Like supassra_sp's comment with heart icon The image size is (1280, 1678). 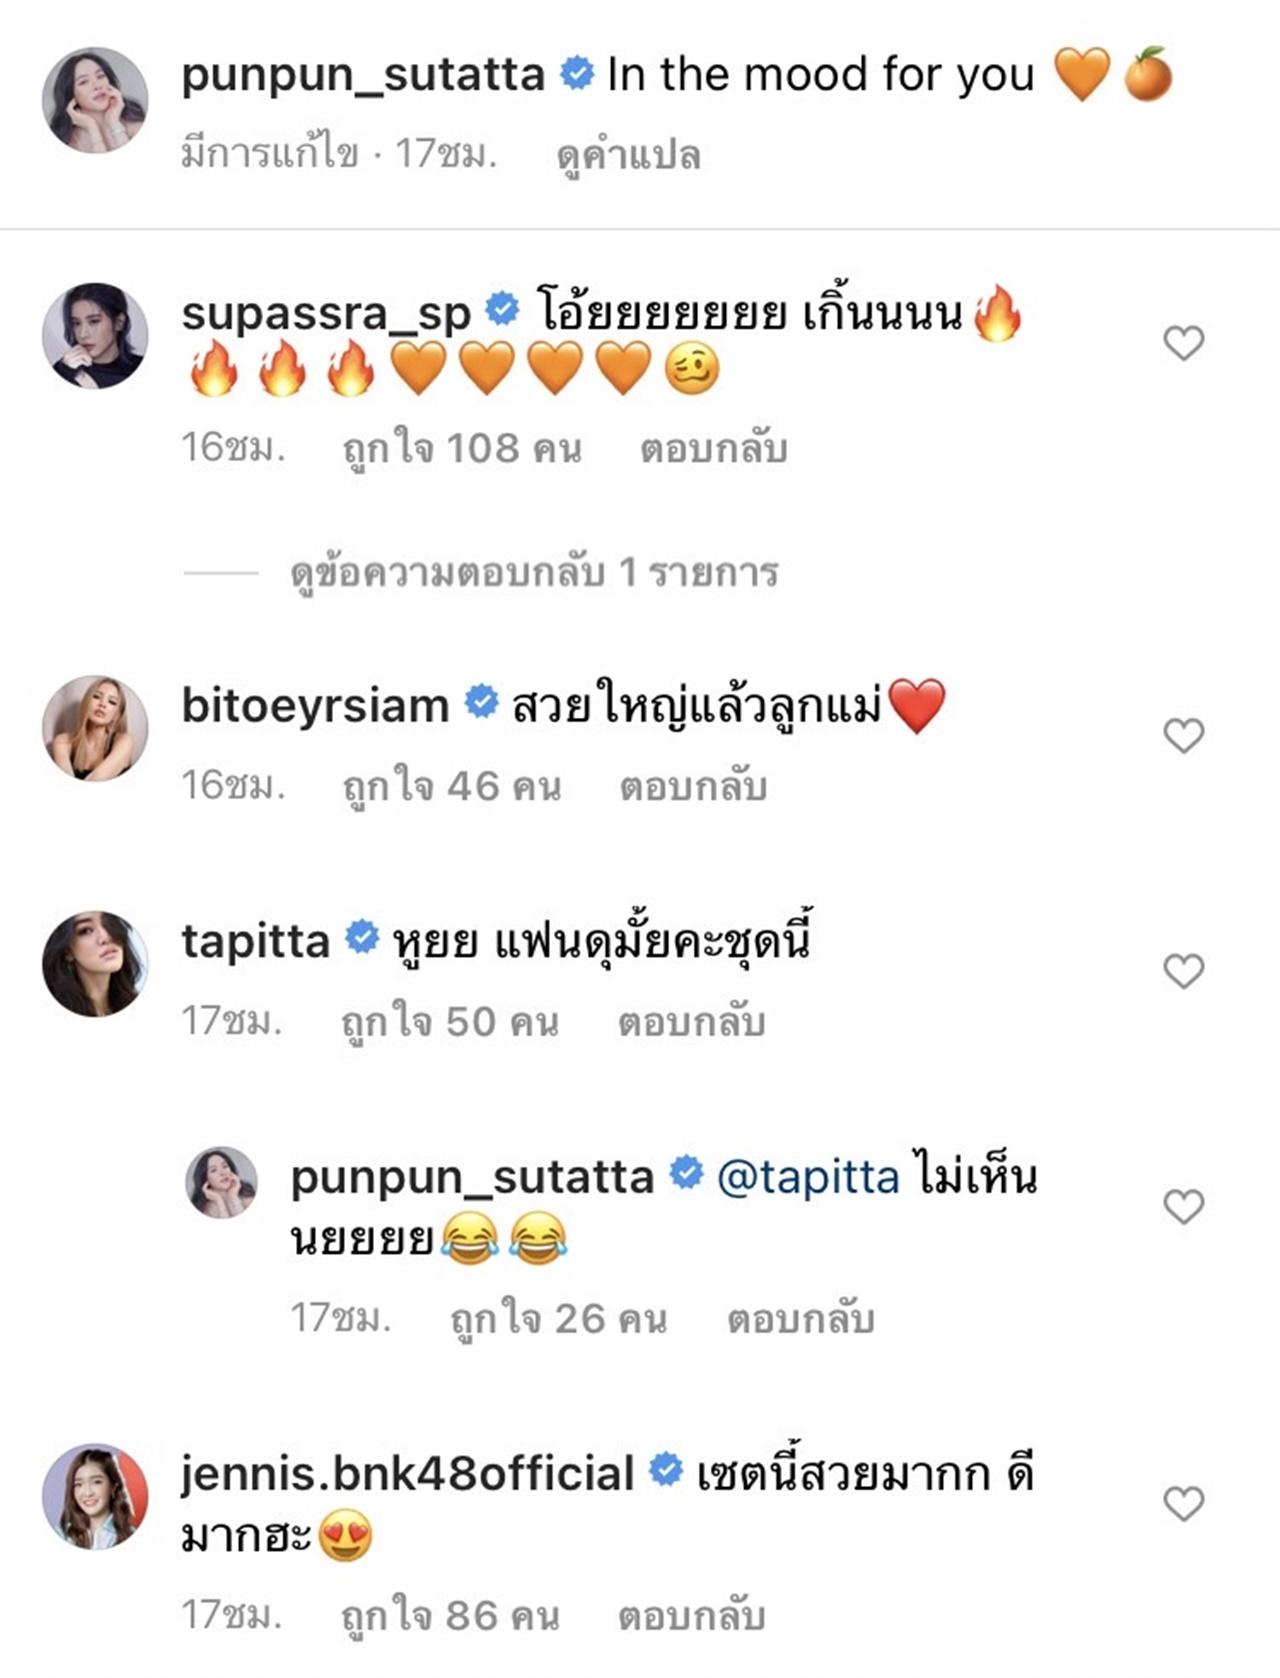click(x=1184, y=343)
